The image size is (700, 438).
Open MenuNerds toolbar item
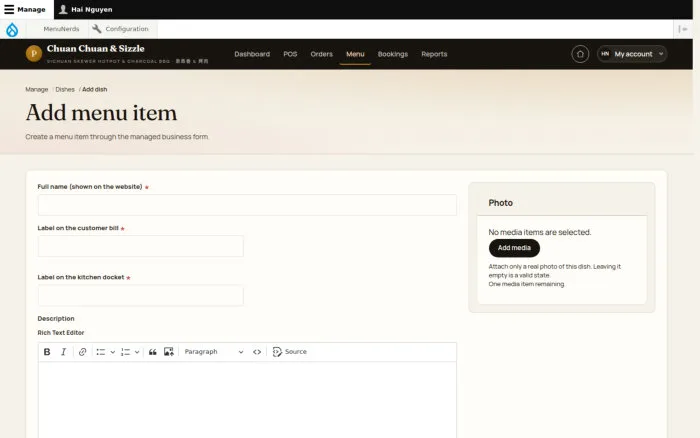[x=61, y=29]
